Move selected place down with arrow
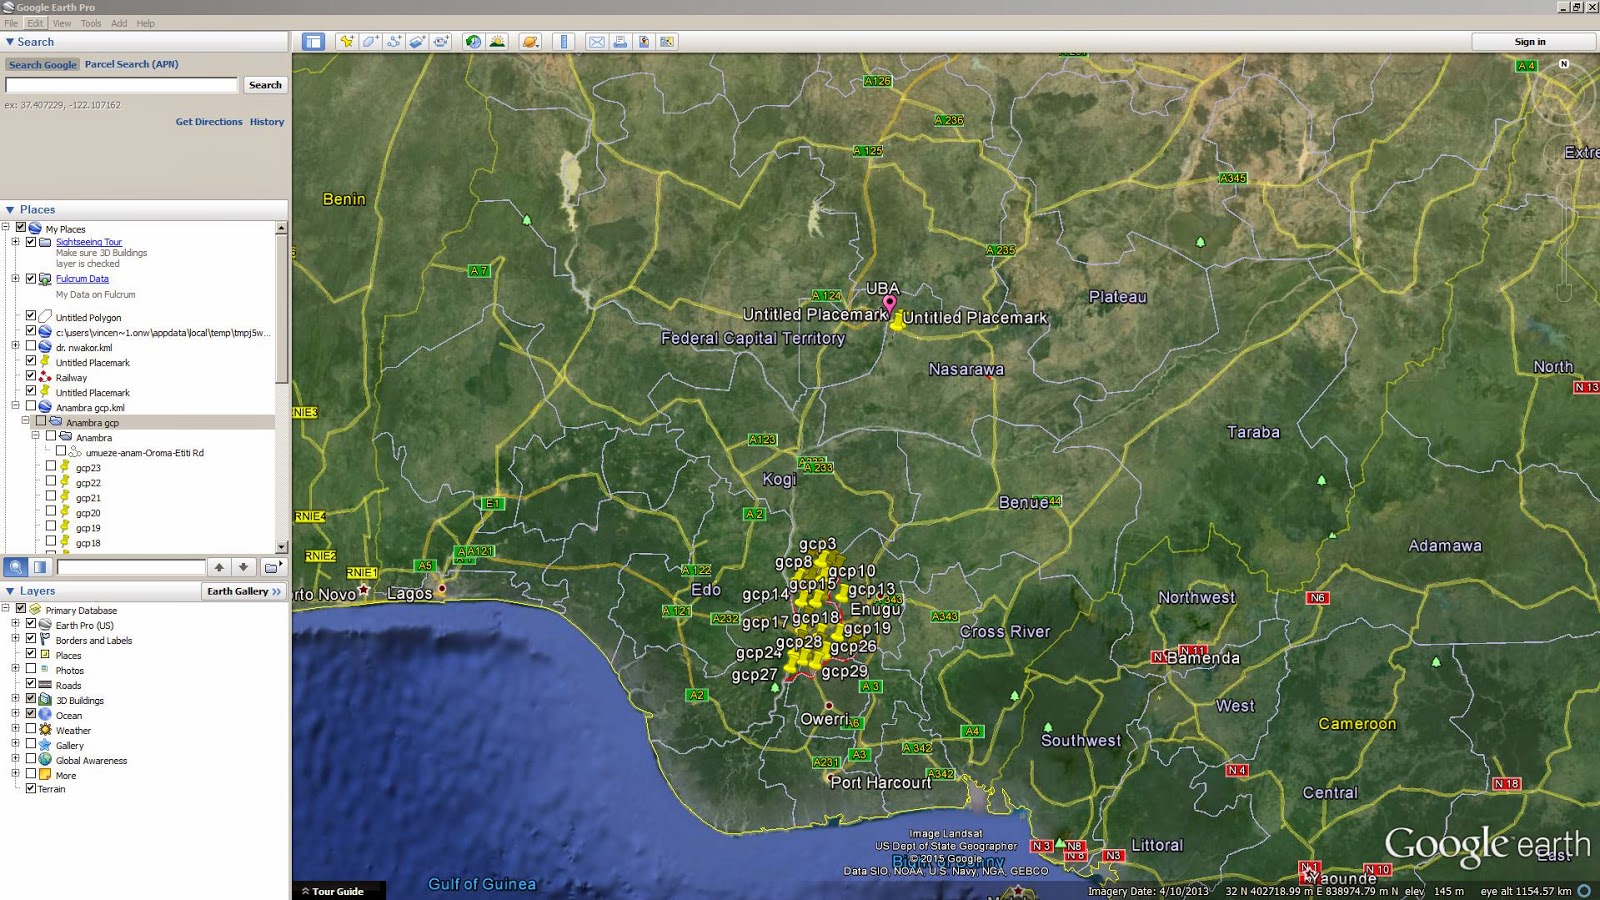Image resolution: width=1600 pixels, height=900 pixels. (x=243, y=567)
